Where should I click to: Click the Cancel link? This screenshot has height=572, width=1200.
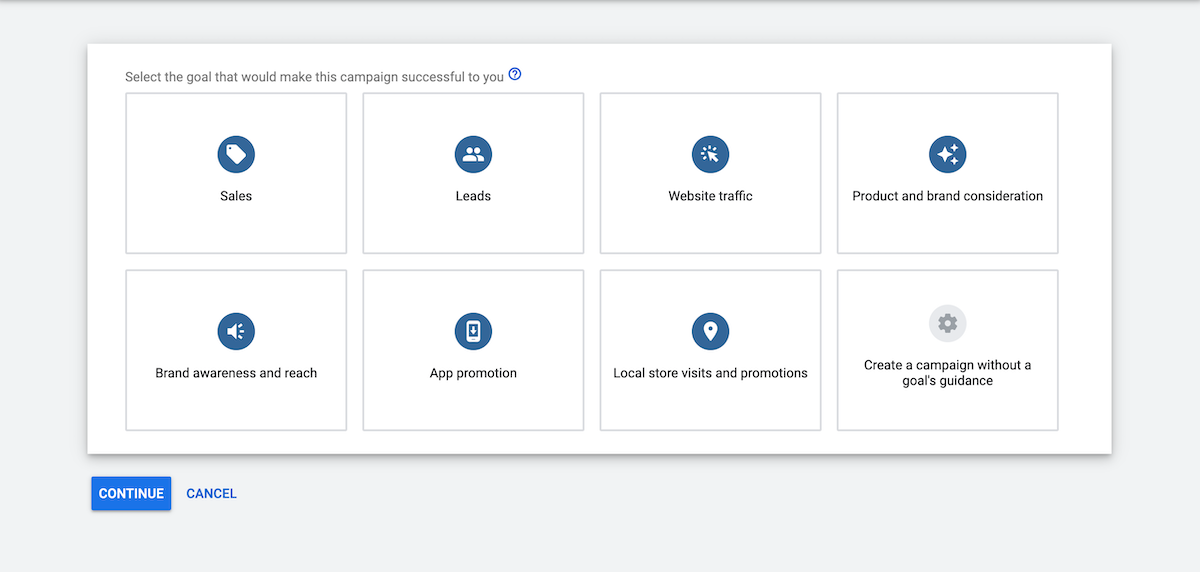coord(211,493)
